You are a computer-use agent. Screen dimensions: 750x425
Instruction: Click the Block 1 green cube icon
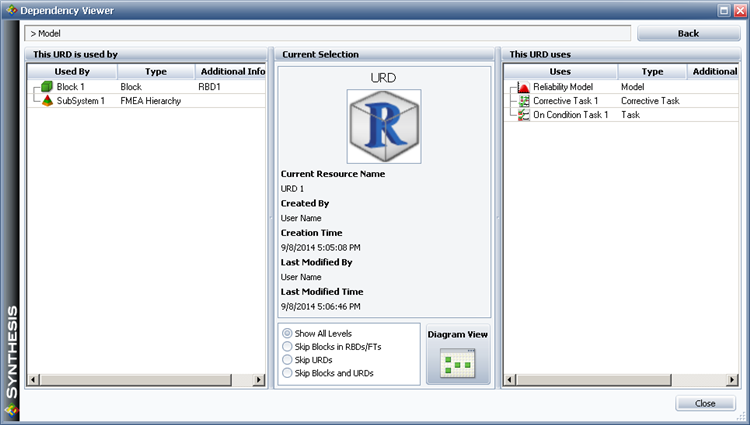(x=47, y=87)
